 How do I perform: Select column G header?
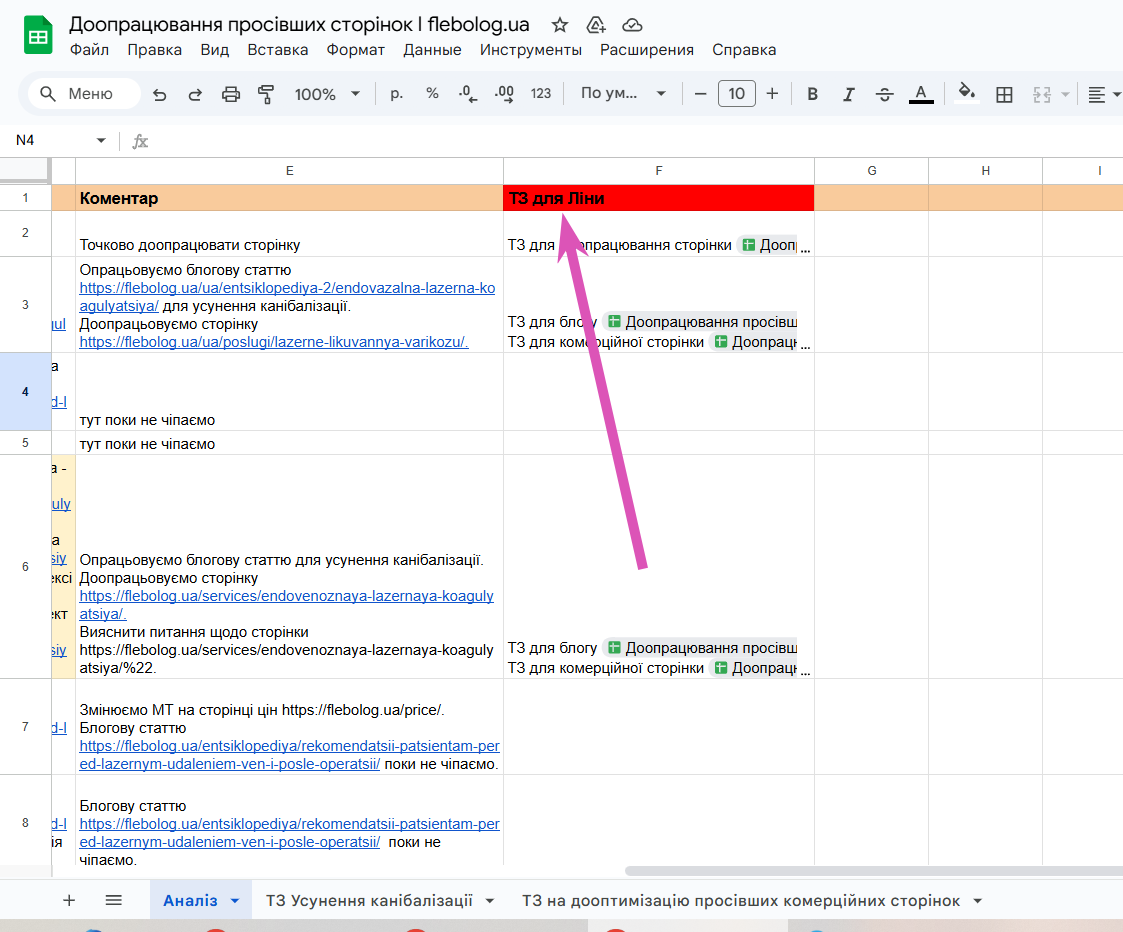(x=872, y=170)
